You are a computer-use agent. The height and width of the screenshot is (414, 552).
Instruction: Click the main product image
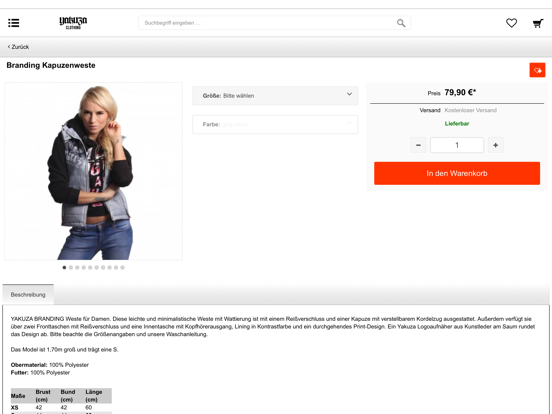click(93, 171)
